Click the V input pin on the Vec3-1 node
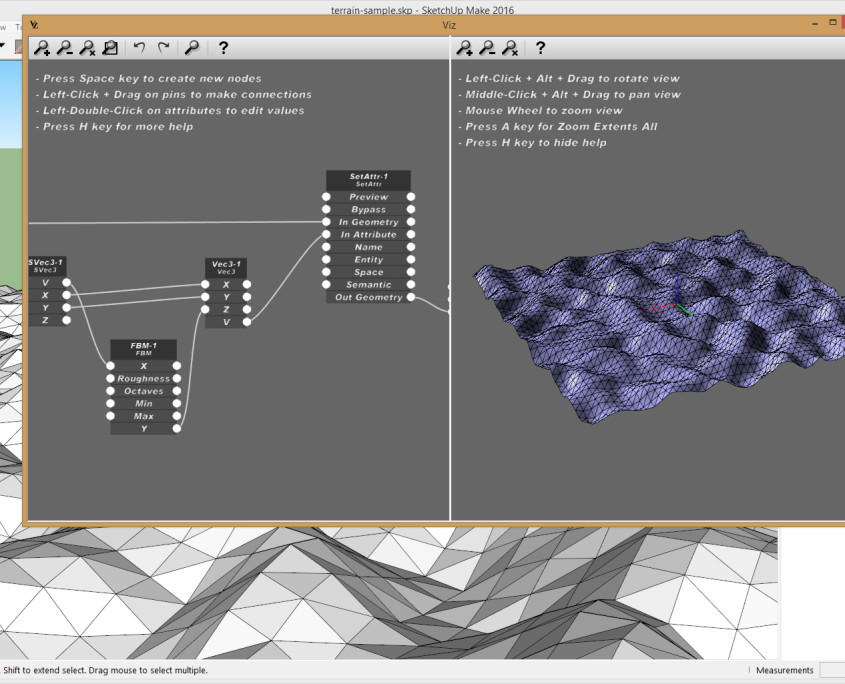 [207, 321]
